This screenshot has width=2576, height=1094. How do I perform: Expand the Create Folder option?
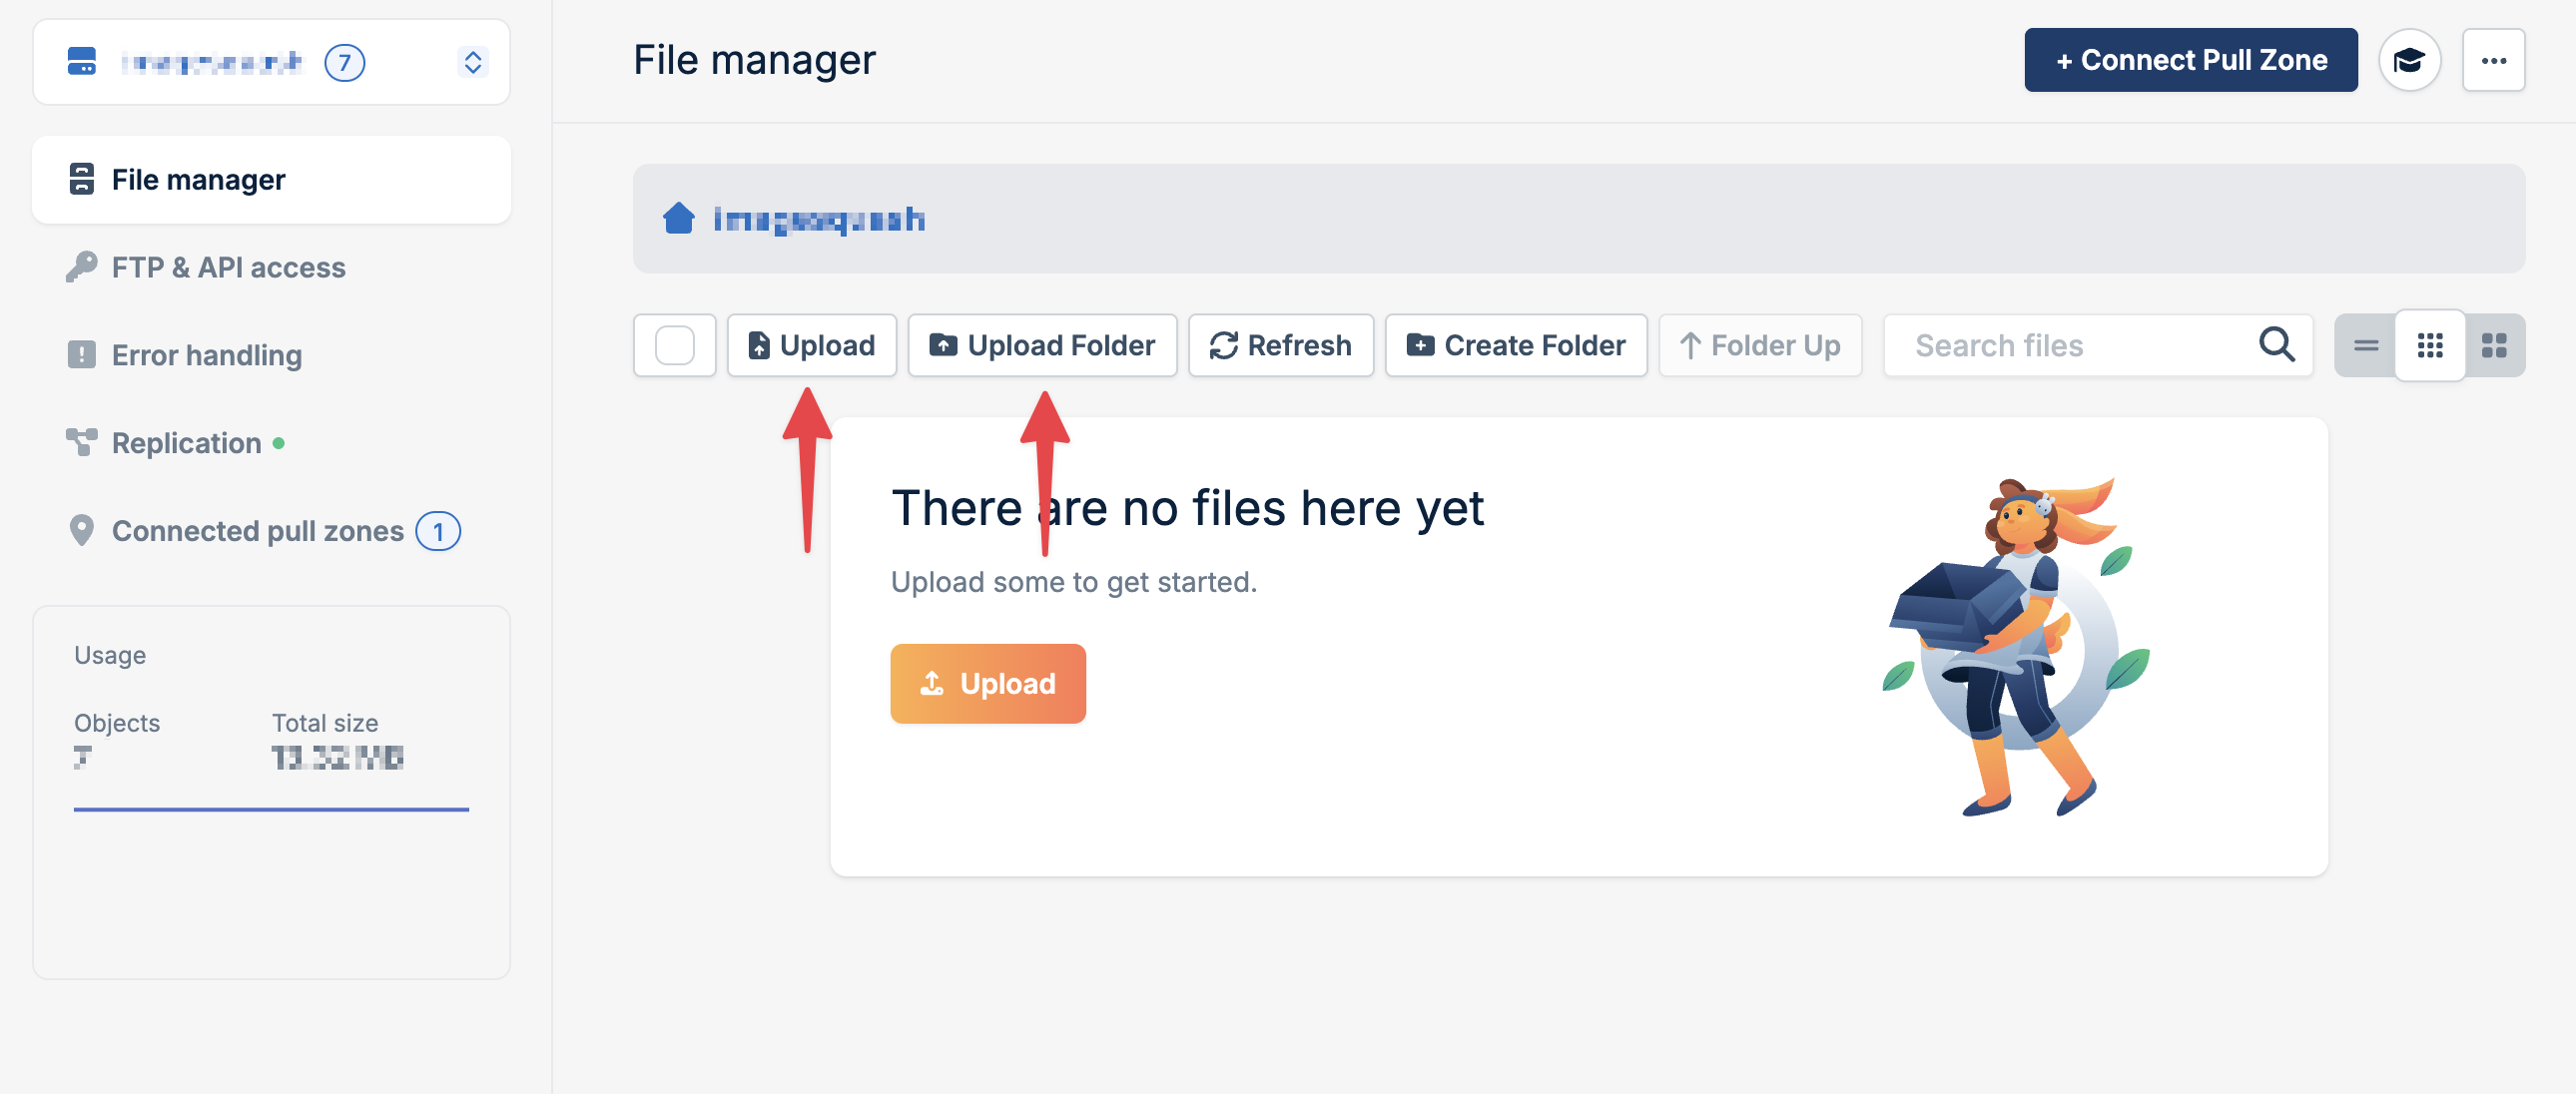pyautogui.click(x=1515, y=345)
